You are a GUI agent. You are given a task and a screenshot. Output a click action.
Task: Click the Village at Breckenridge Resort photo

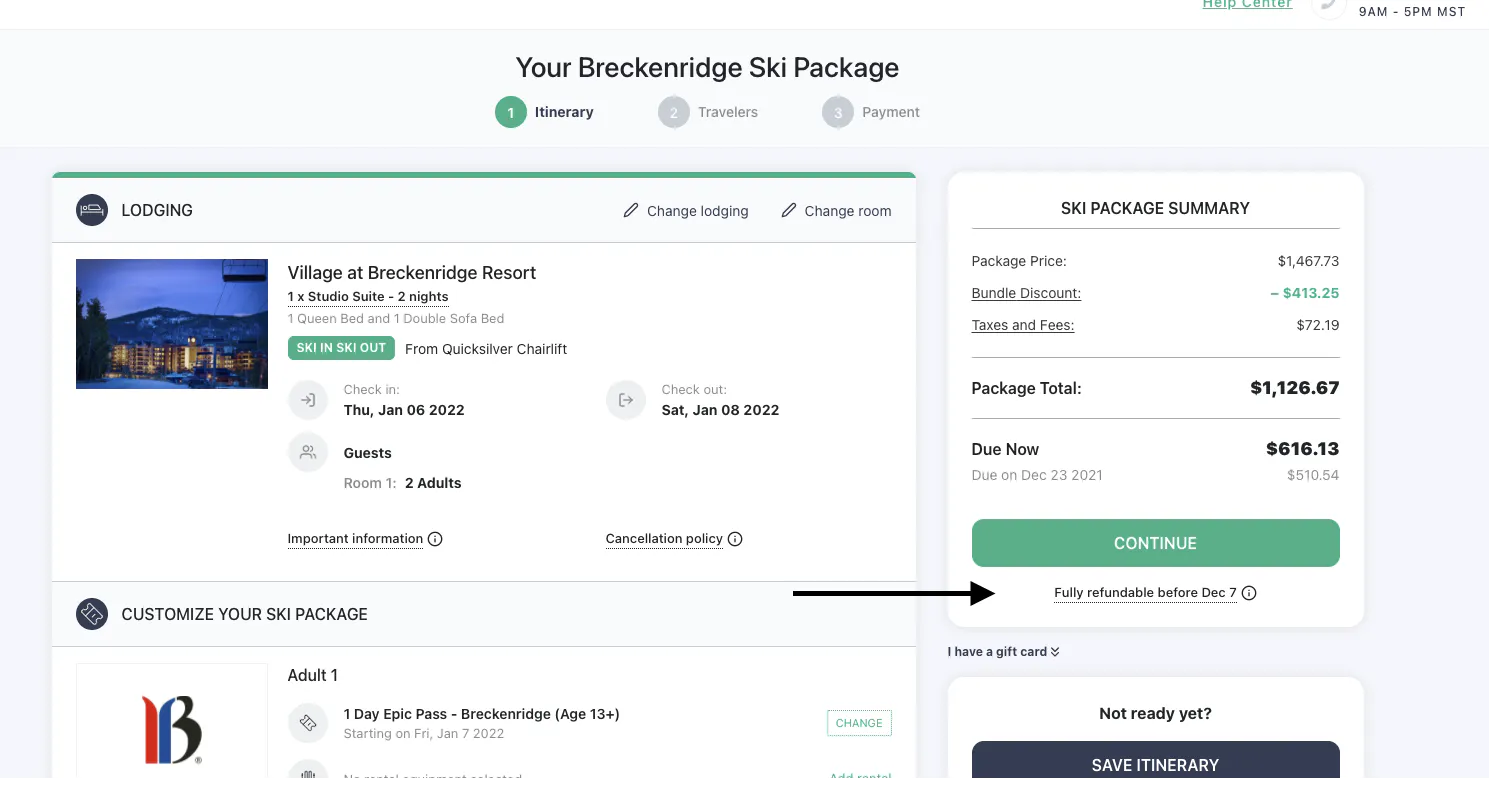pyautogui.click(x=172, y=324)
